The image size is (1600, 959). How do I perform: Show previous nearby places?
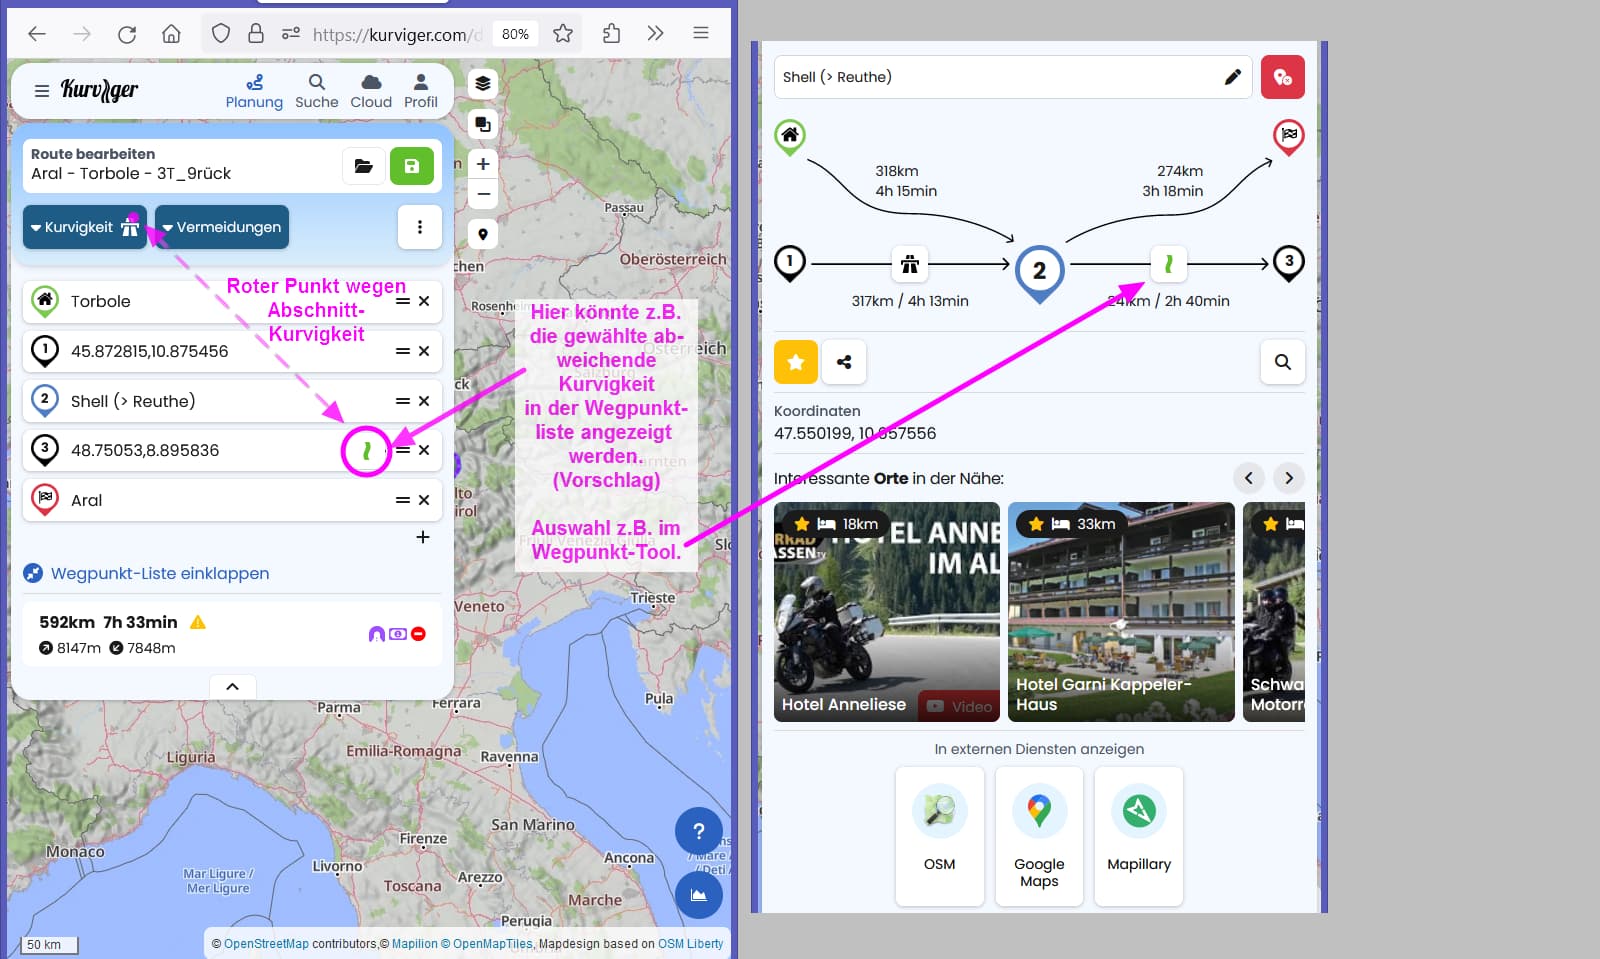click(x=1248, y=478)
